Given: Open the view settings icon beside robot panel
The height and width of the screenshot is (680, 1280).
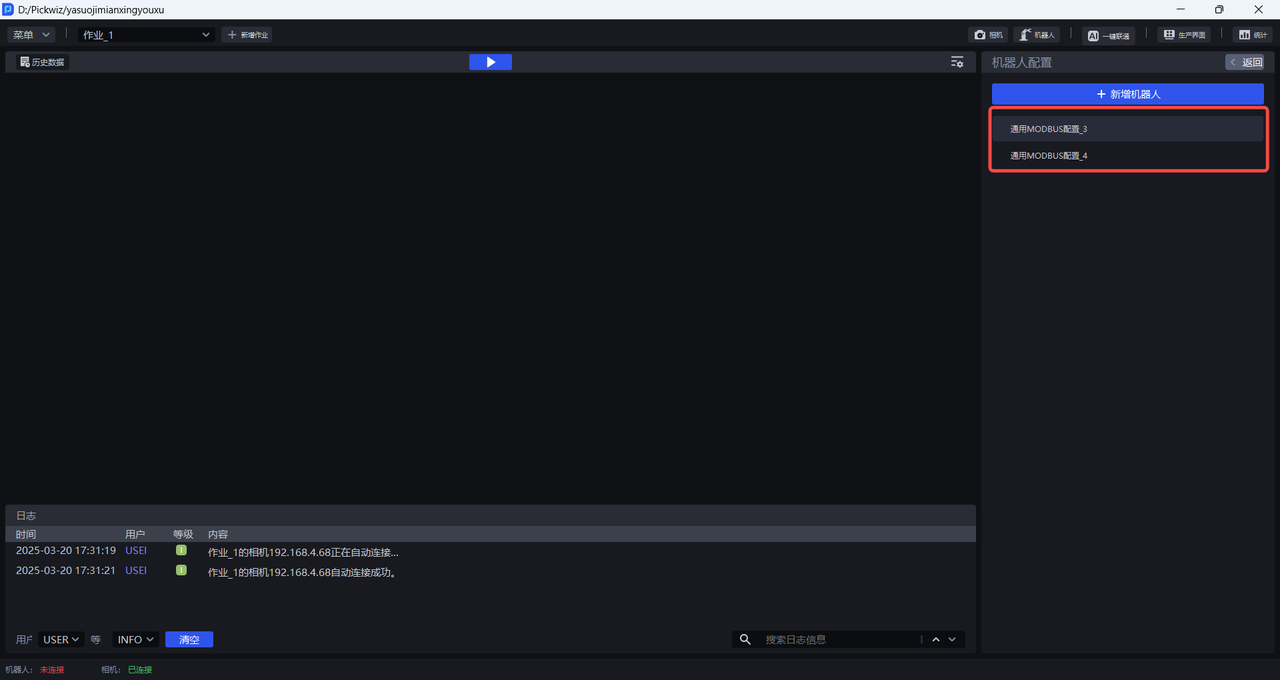Looking at the screenshot, I should click(x=957, y=62).
